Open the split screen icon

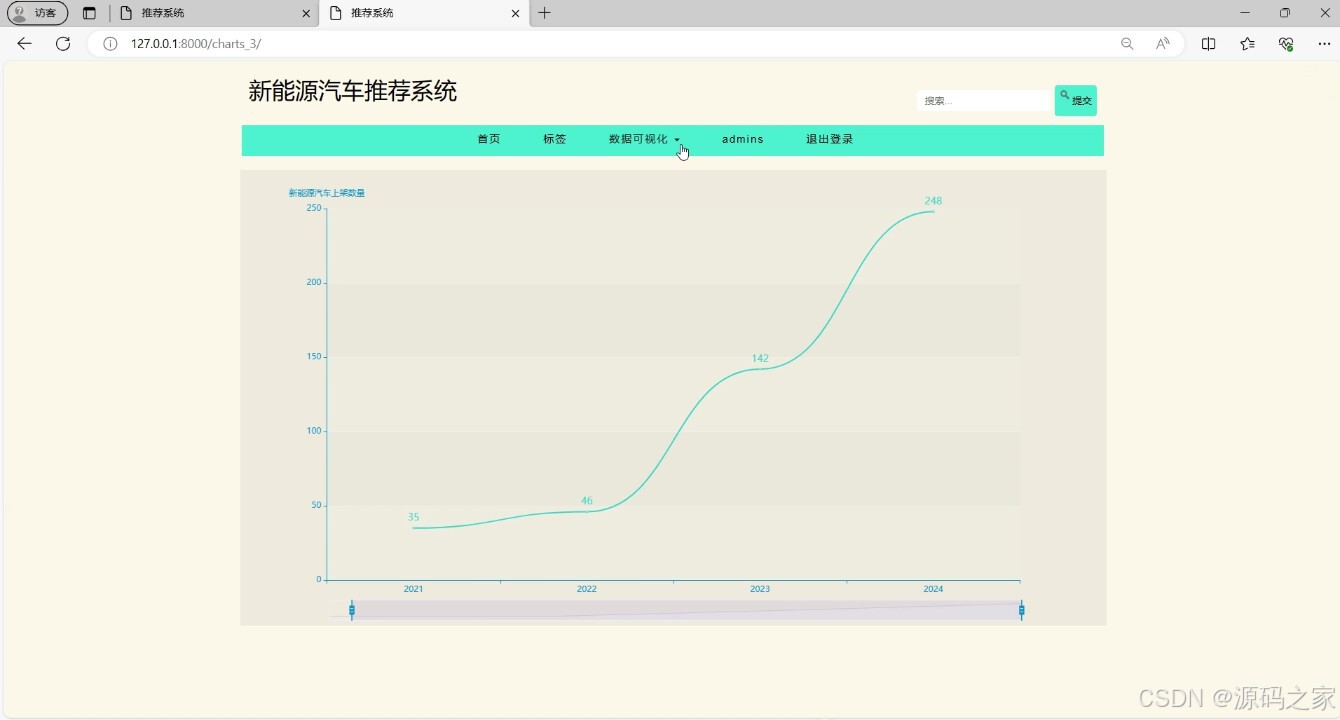point(1208,44)
